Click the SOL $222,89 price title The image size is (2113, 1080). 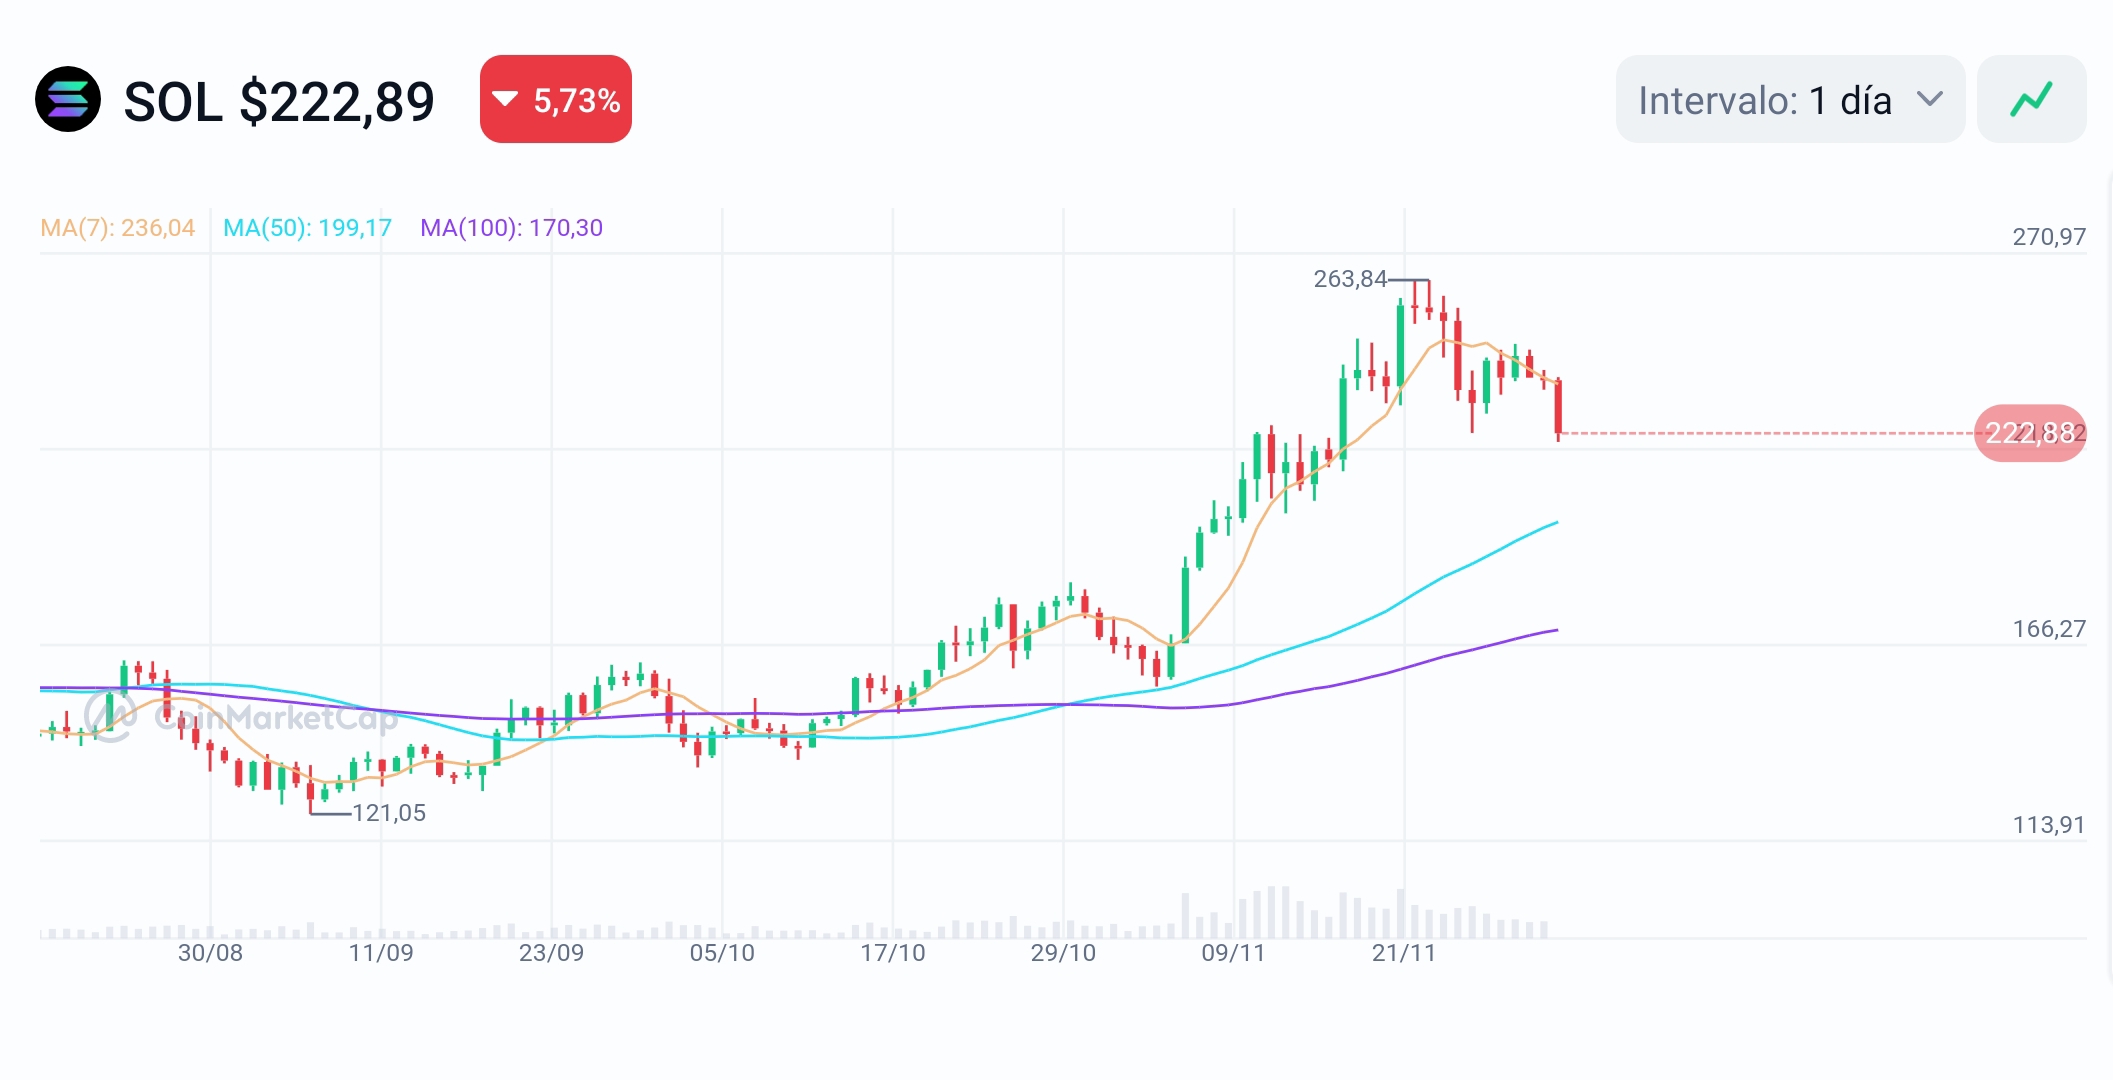279,102
